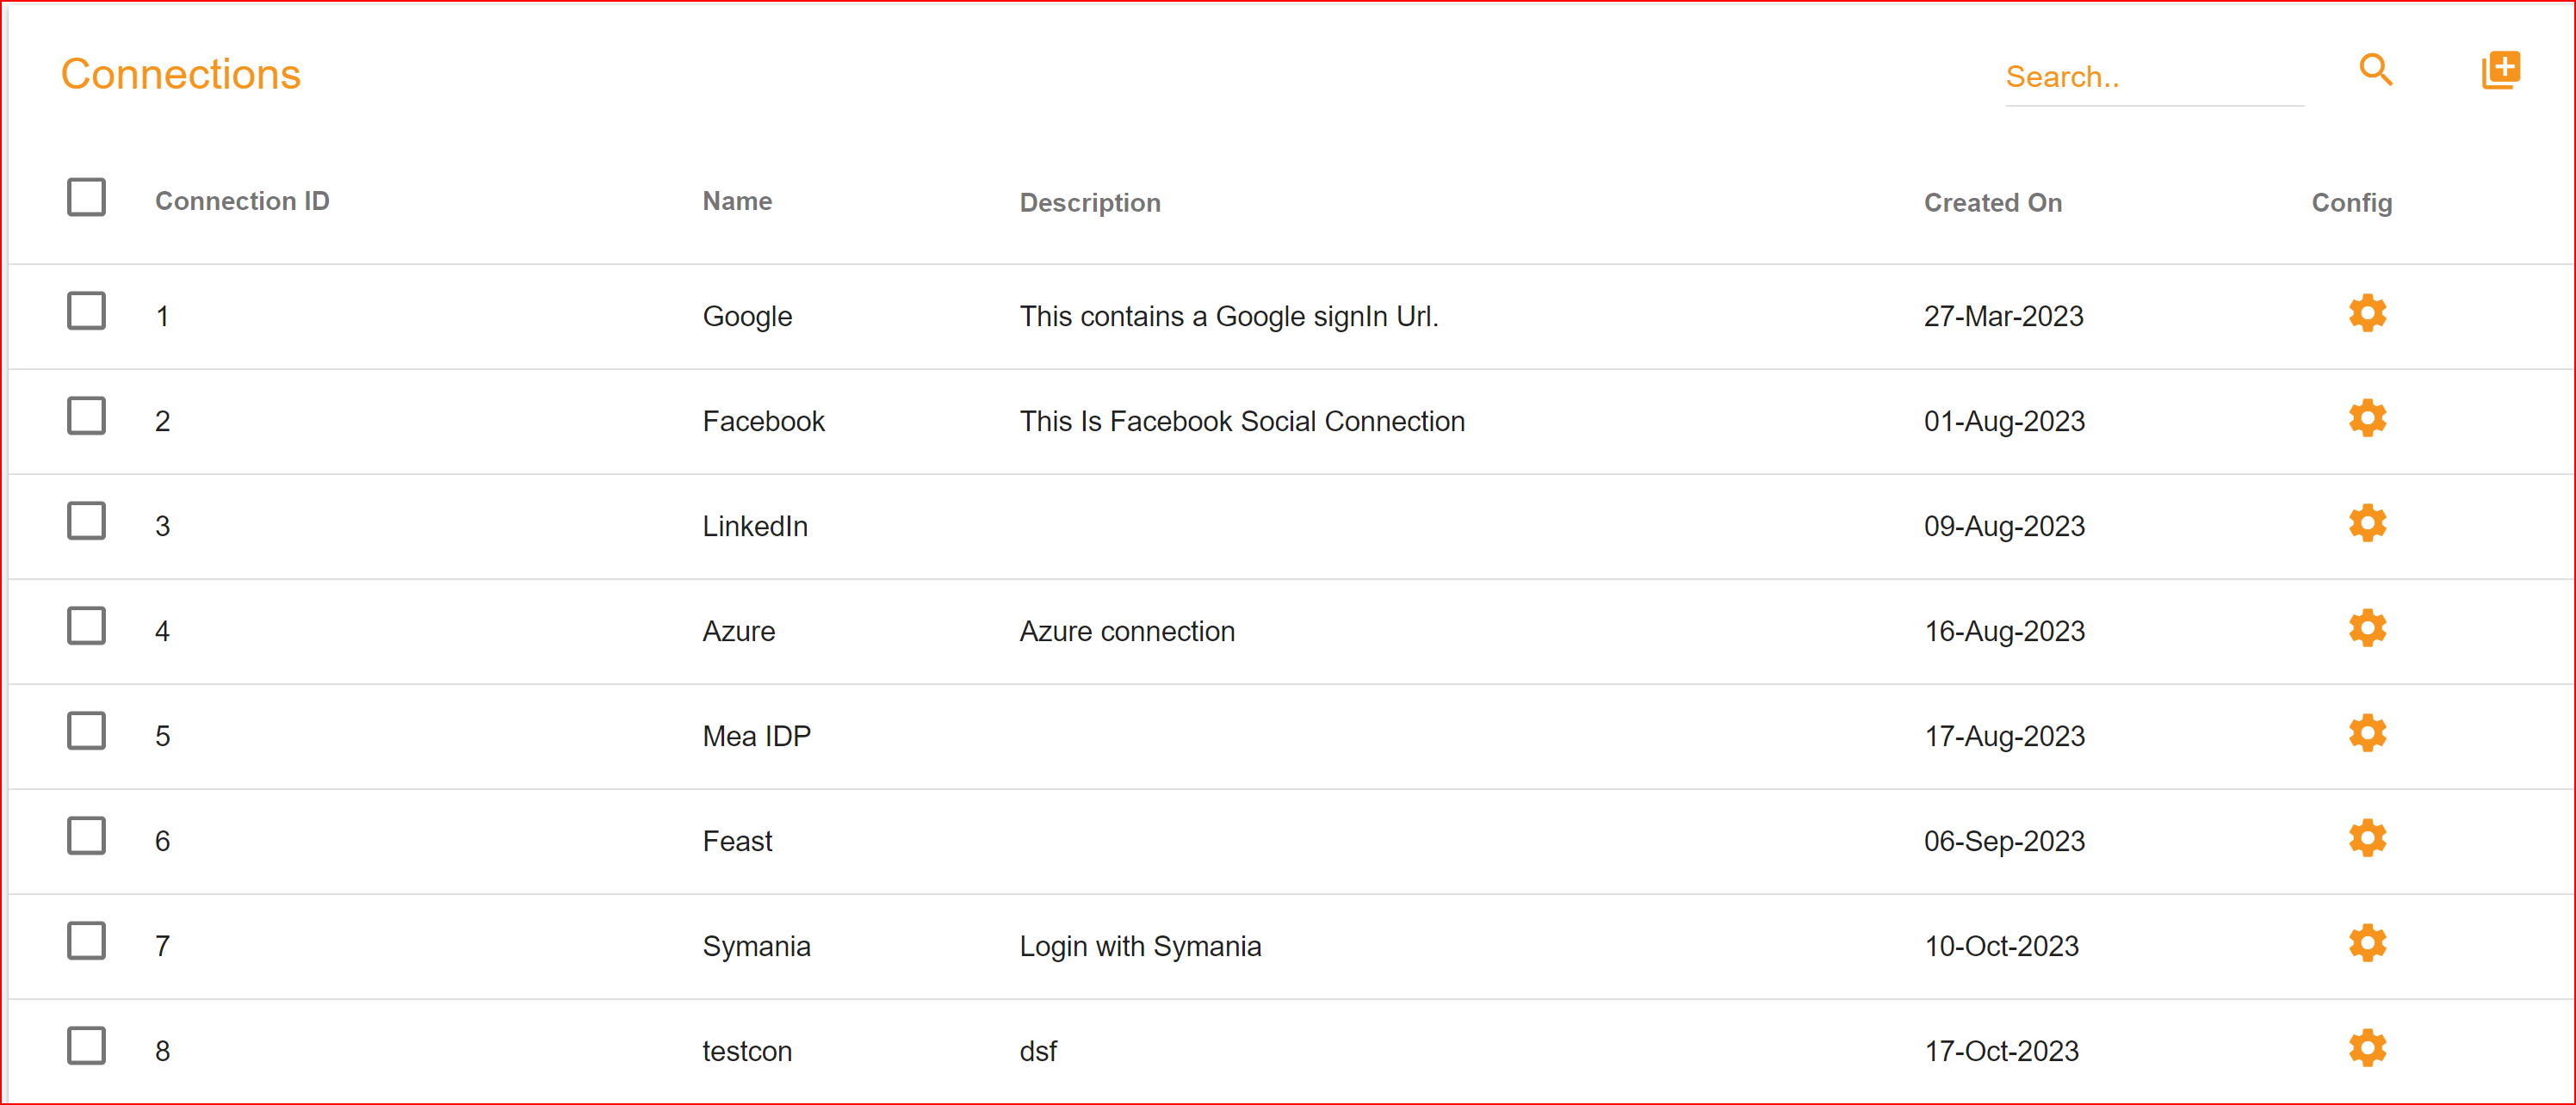Sort by the Created On column header
The image size is (2576, 1105).
[1992, 202]
